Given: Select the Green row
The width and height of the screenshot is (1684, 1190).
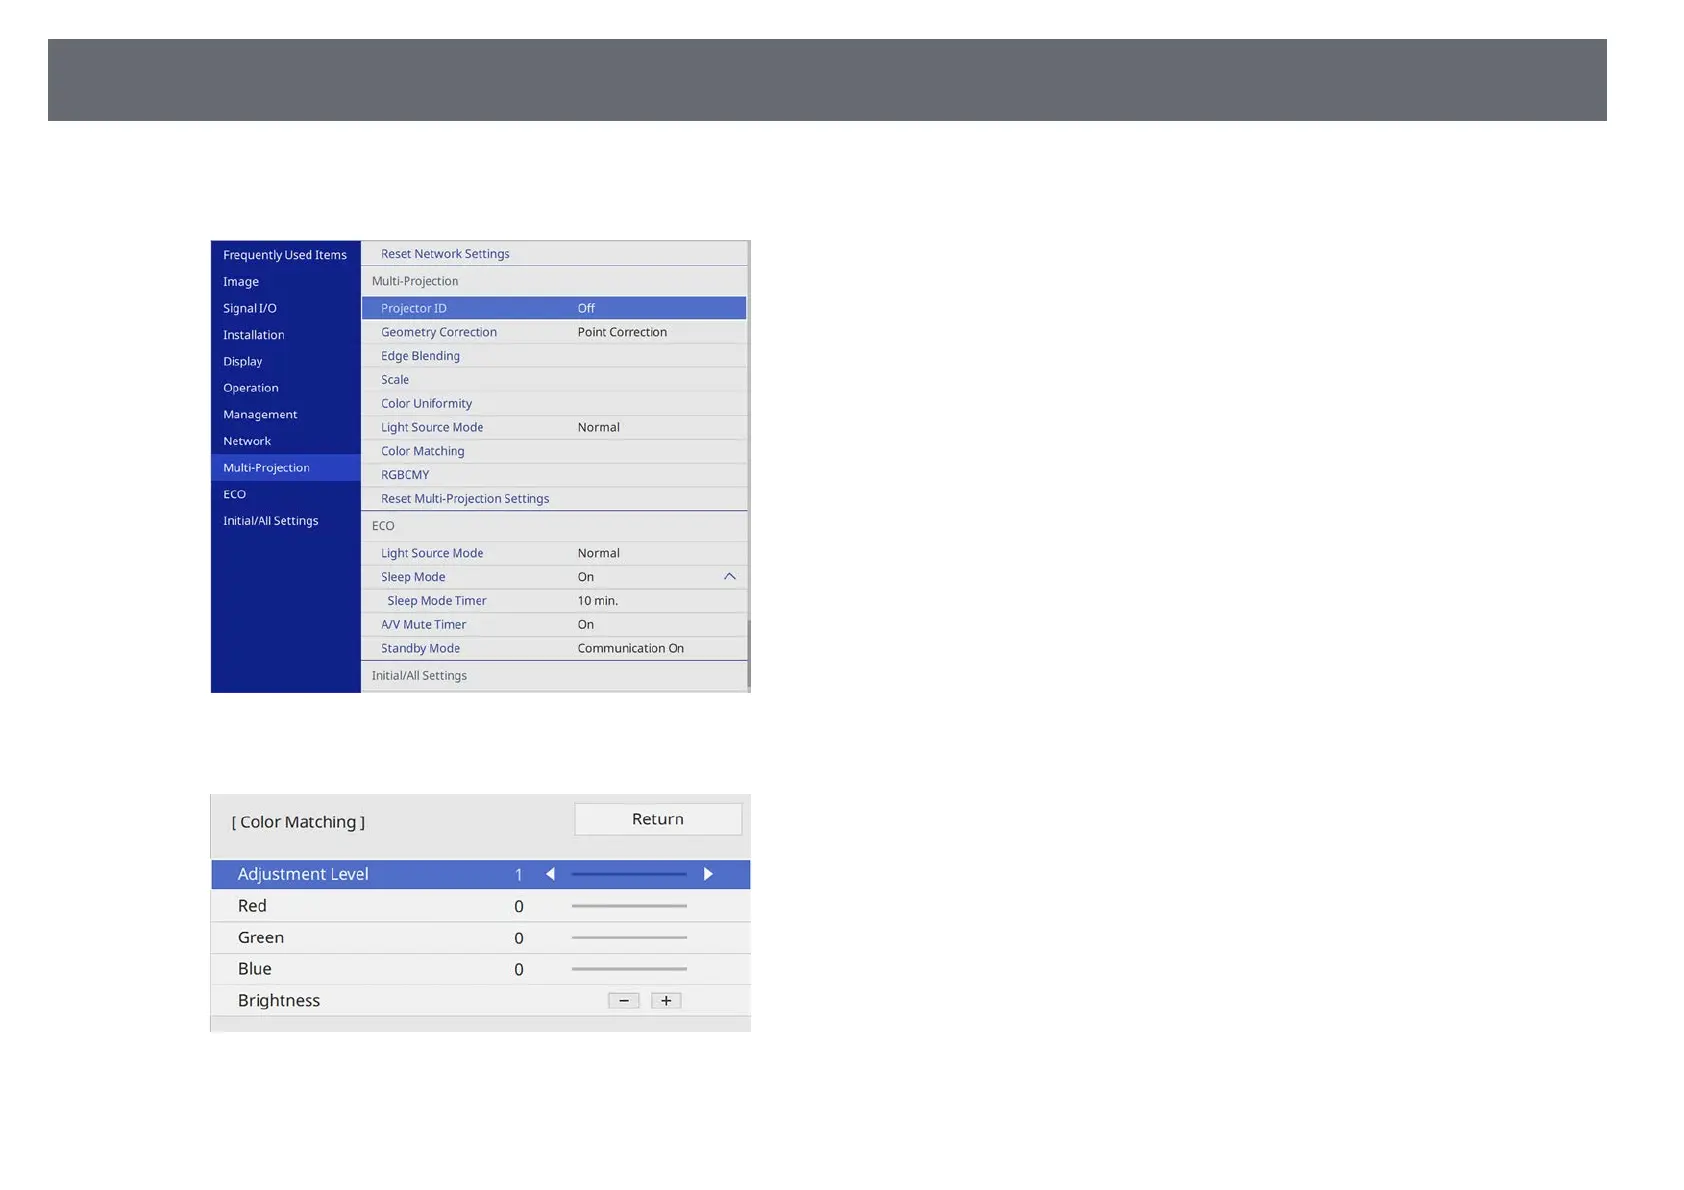Looking at the screenshot, I should (x=481, y=938).
